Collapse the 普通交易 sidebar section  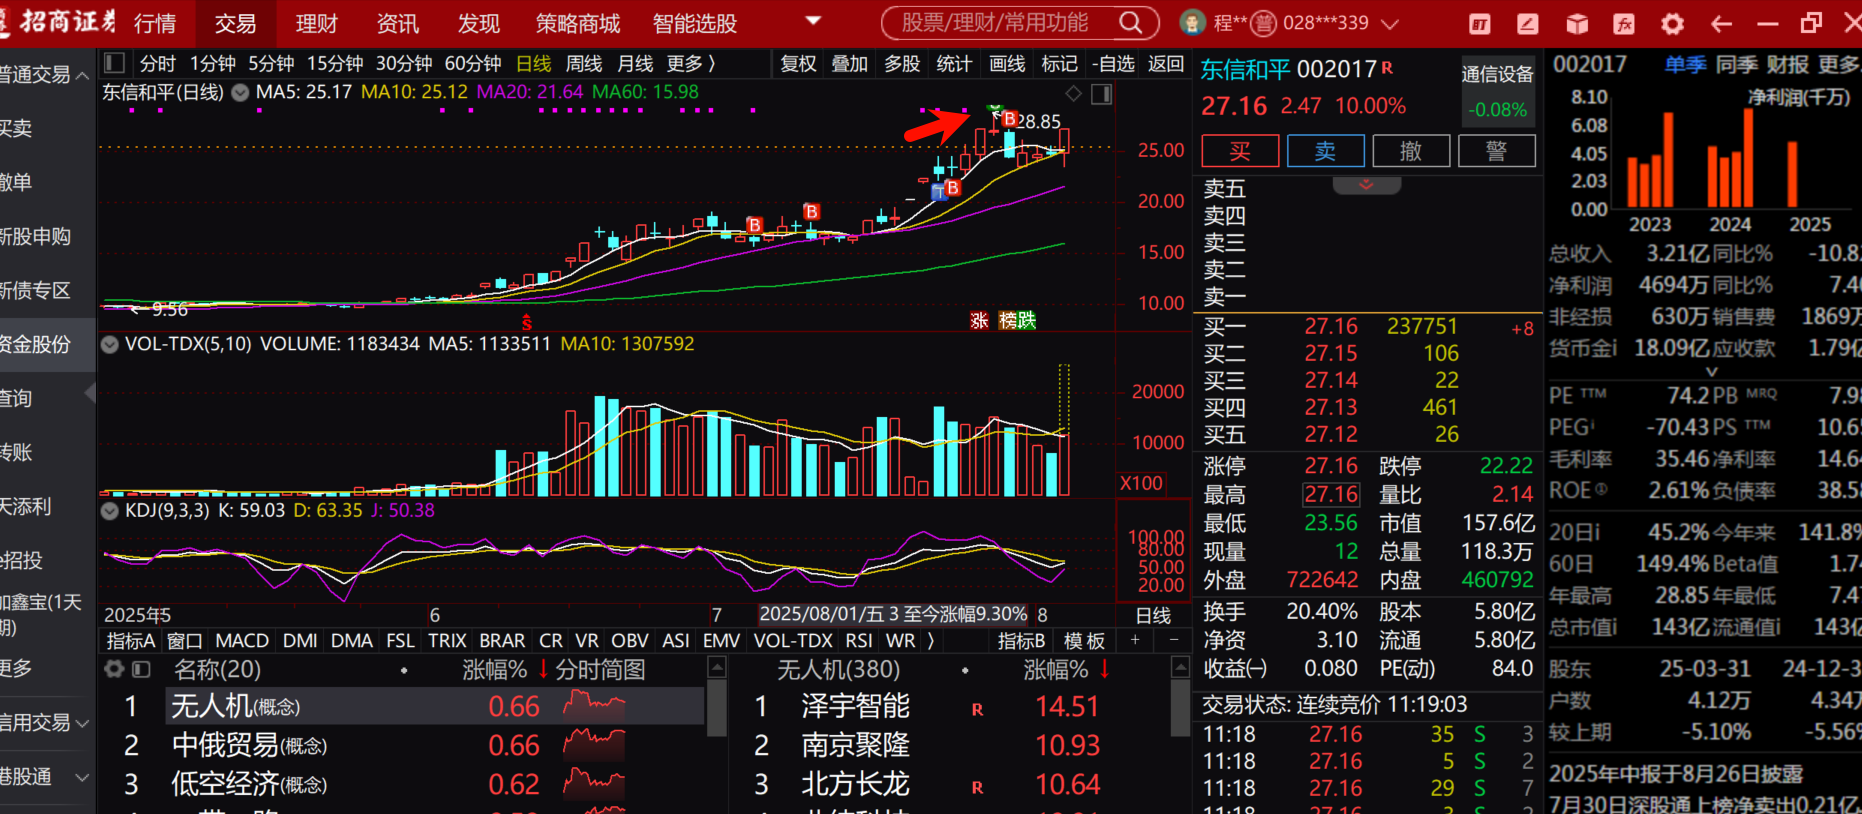[x=82, y=75]
